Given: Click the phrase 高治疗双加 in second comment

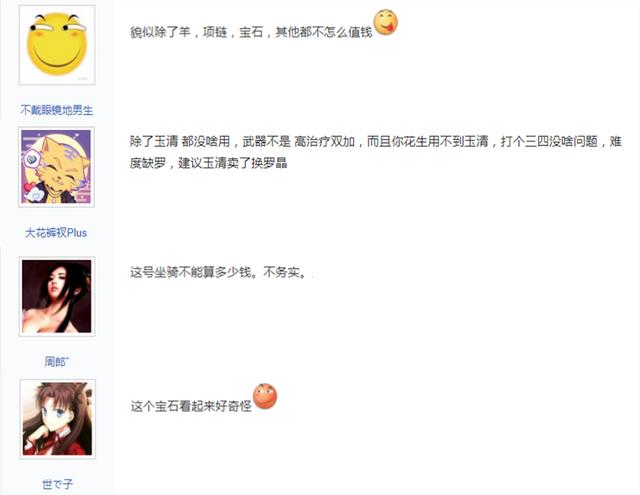Looking at the screenshot, I should 324,142.
